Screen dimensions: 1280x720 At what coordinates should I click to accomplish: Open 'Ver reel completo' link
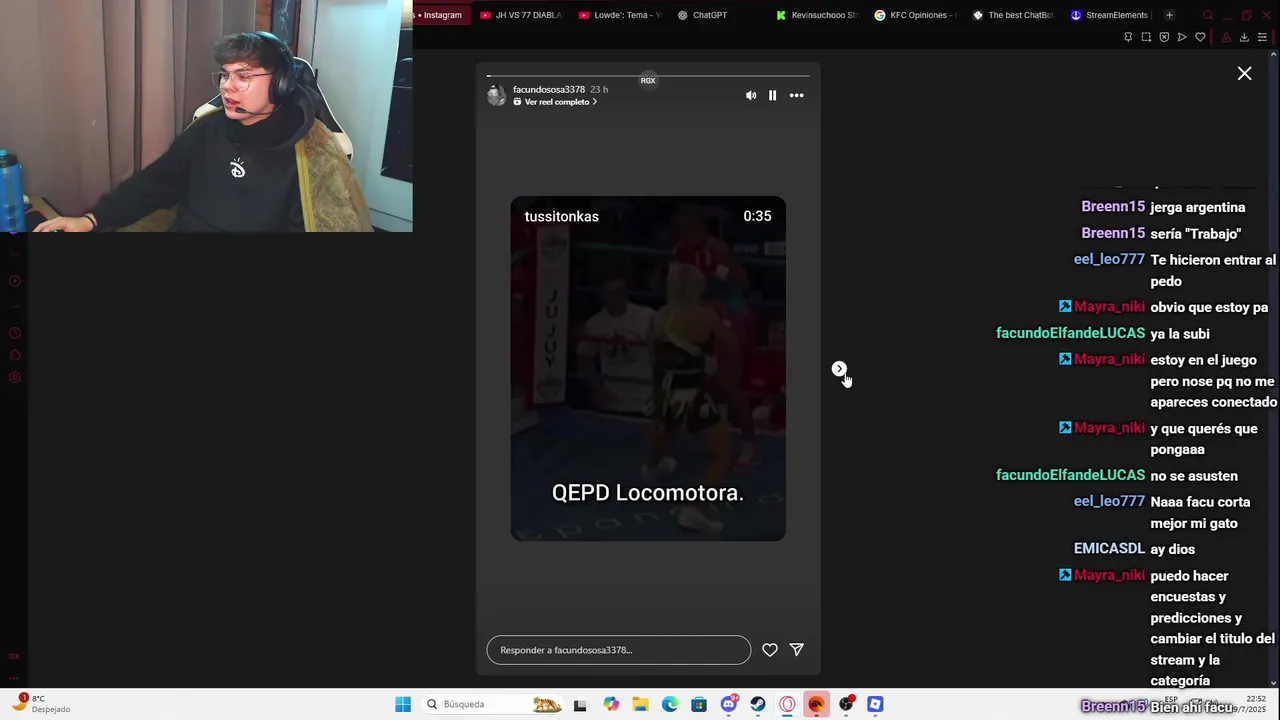tap(555, 102)
